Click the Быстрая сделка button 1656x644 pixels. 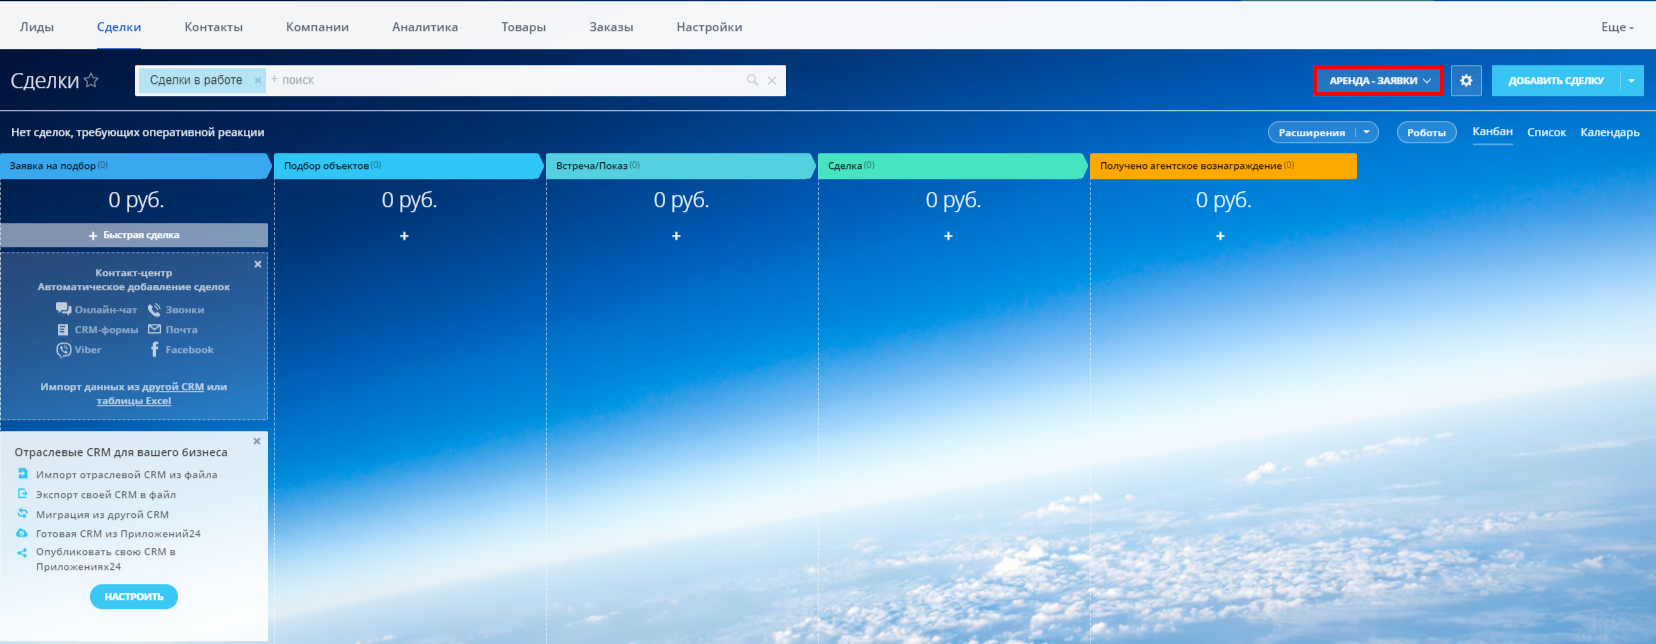point(134,236)
